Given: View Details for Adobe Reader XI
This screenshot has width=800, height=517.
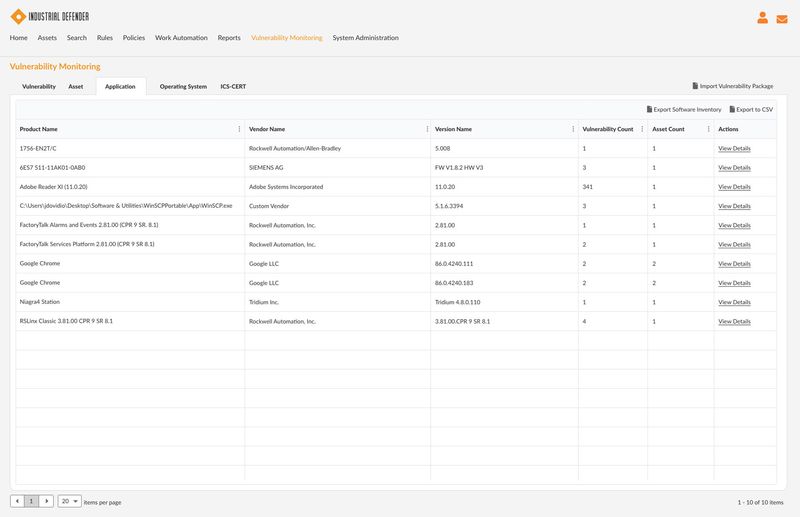Looking at the screenshot, I should coord(734,187).
